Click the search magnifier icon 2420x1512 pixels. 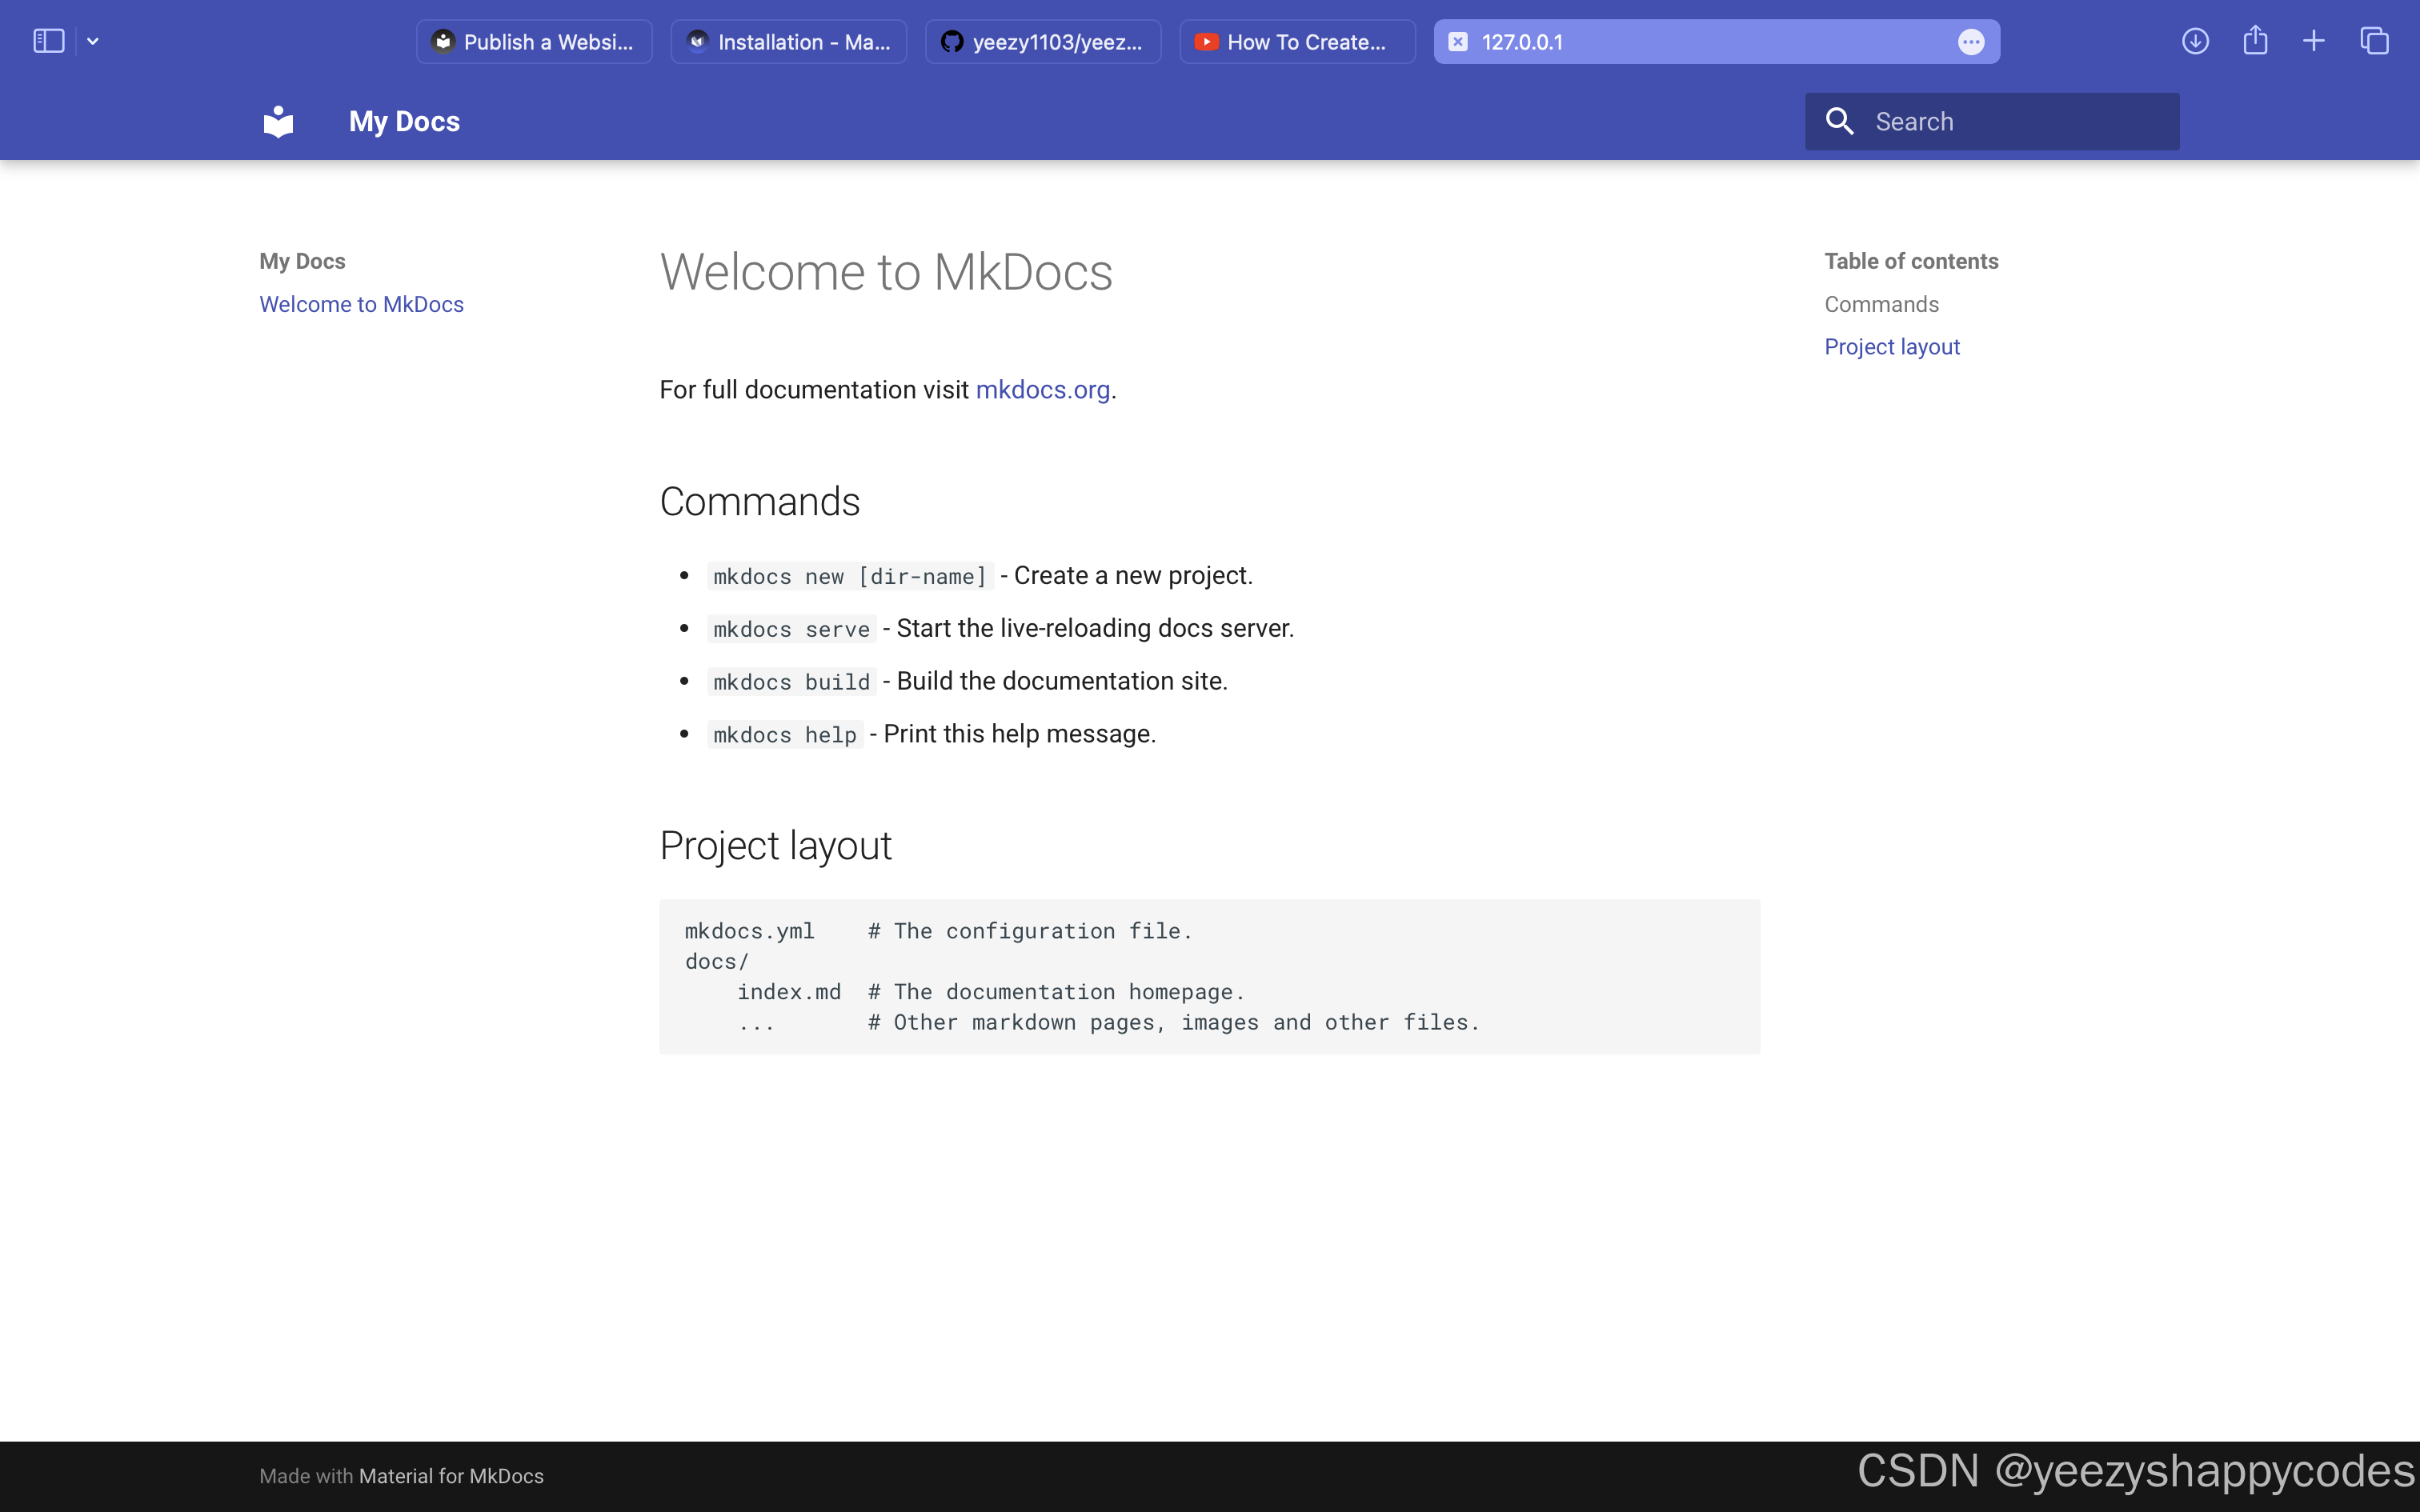tap(1839, 122)
